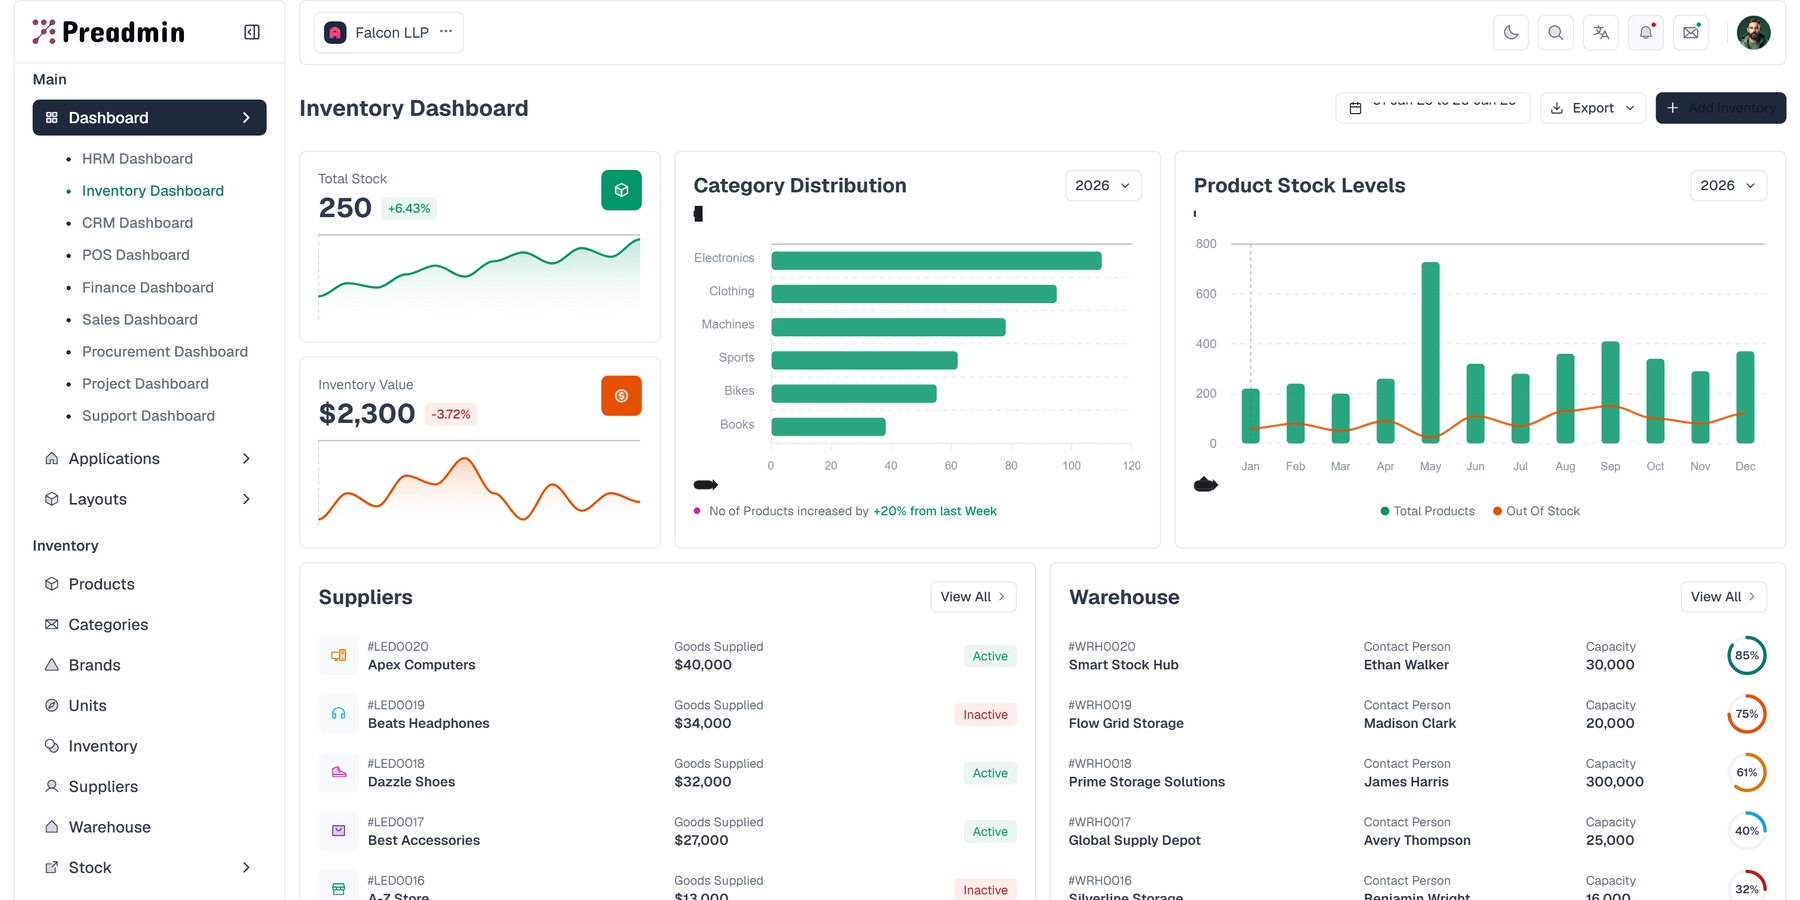The image size is (1800, 900).
Task: Click the Warehouse sidebar icon
Action: (52, 827)
